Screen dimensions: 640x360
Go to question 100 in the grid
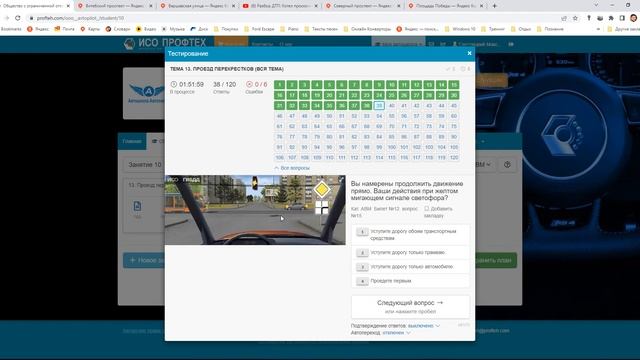pos(391,147)
